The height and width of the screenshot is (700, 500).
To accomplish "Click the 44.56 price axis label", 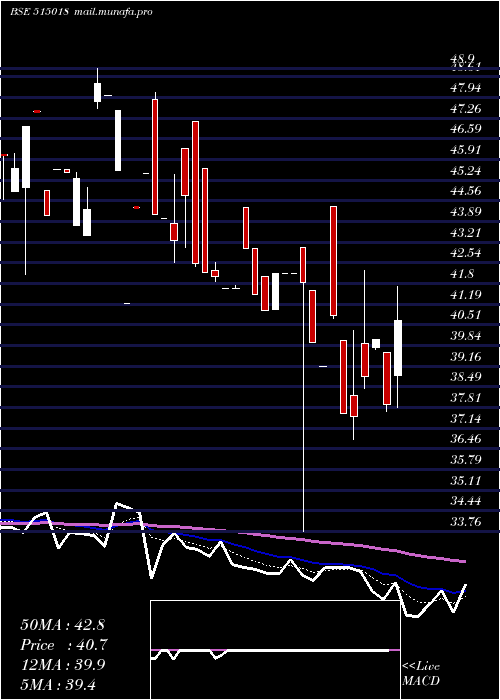I will (x=466, y=191).
